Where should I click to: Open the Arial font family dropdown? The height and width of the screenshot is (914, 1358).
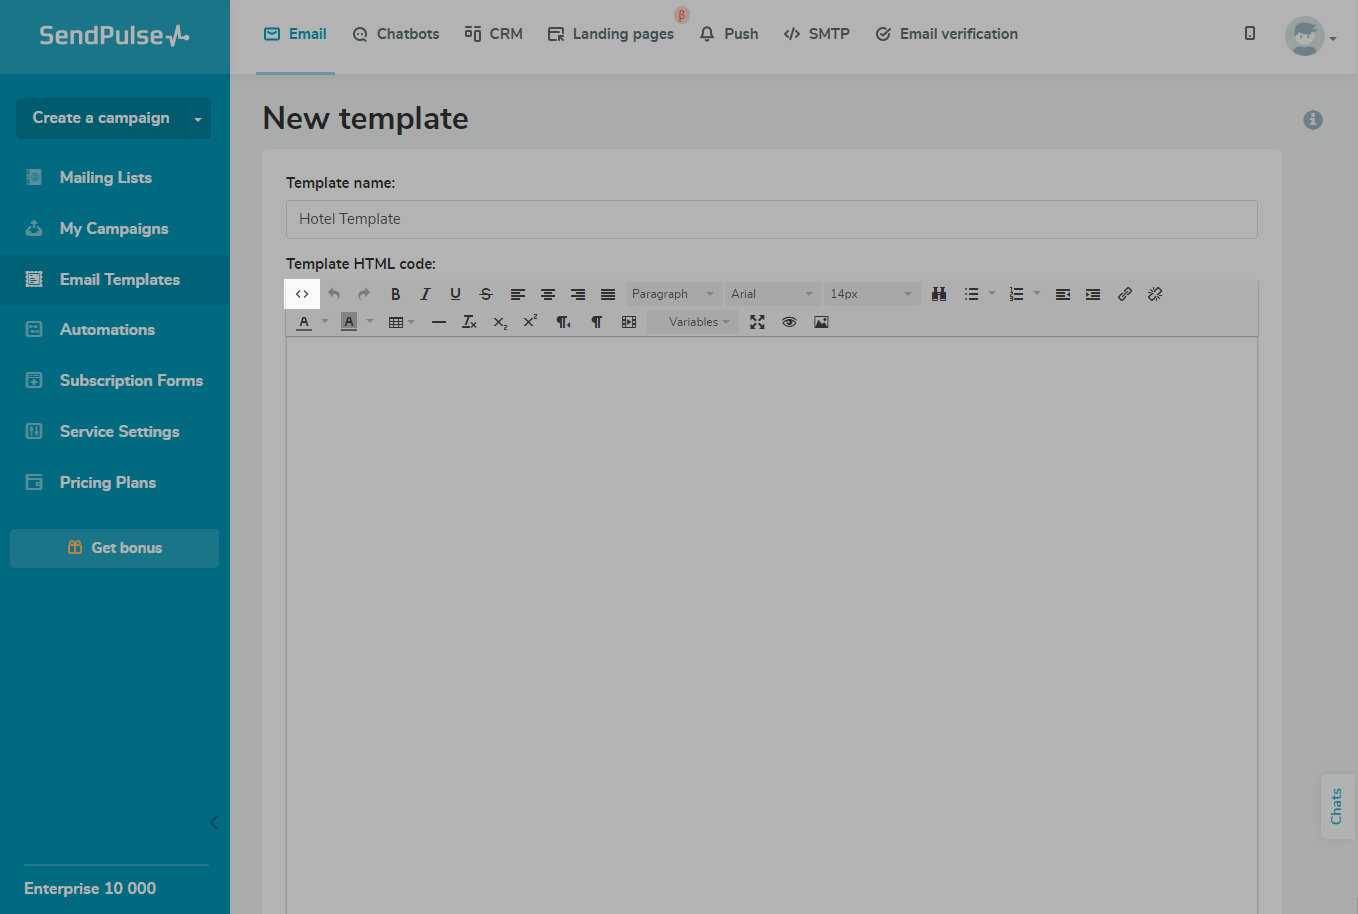(772, 294)
